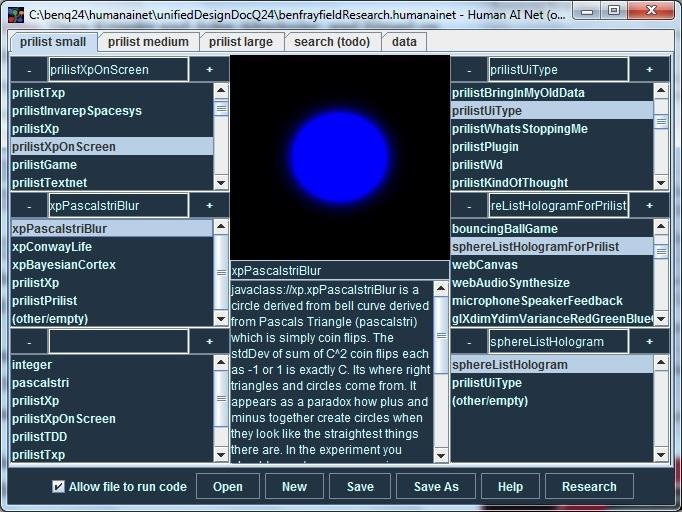Select prilistWhatsStoppingMe list item

[x=552, y=129]
